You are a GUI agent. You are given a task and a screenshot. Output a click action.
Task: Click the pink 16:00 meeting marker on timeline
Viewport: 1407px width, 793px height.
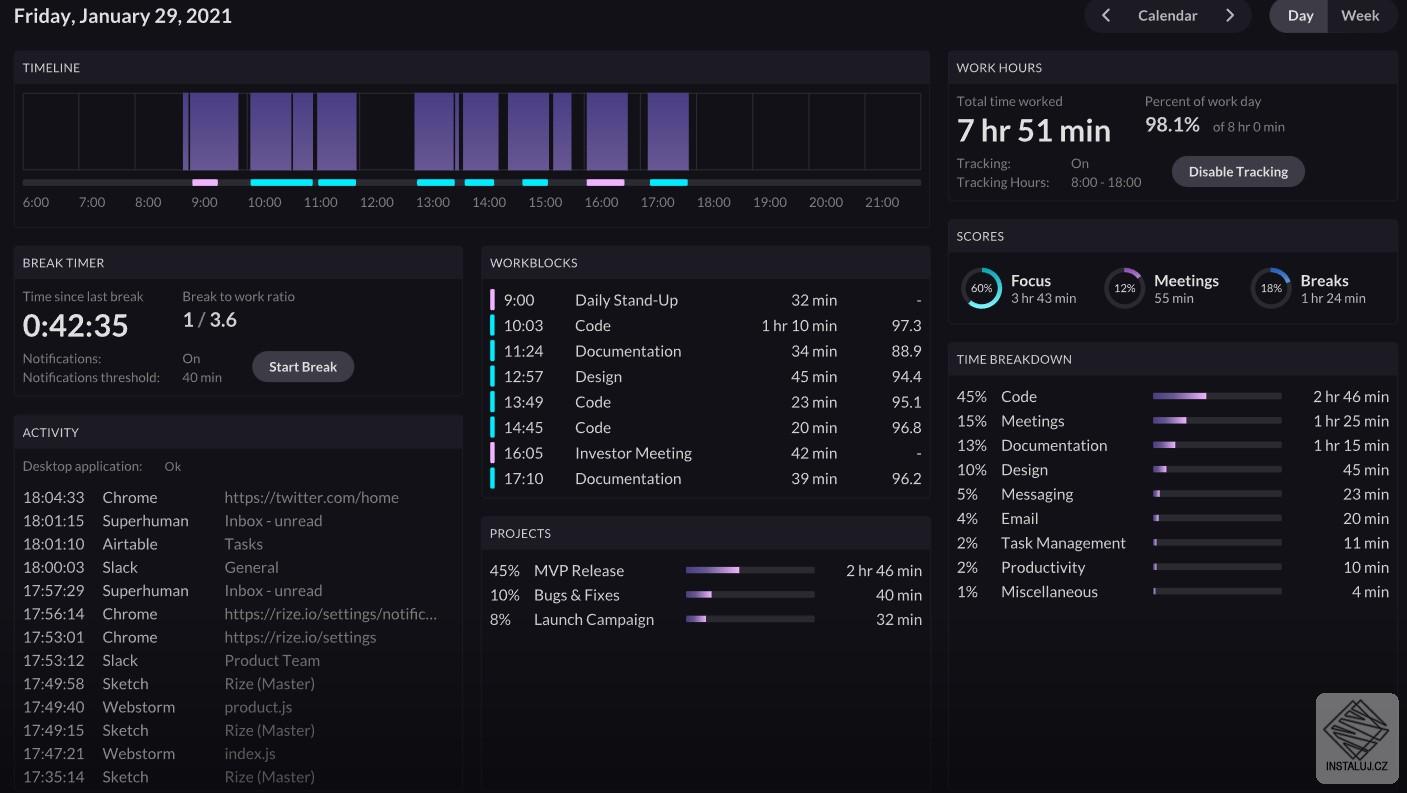(x=605, y=183)
